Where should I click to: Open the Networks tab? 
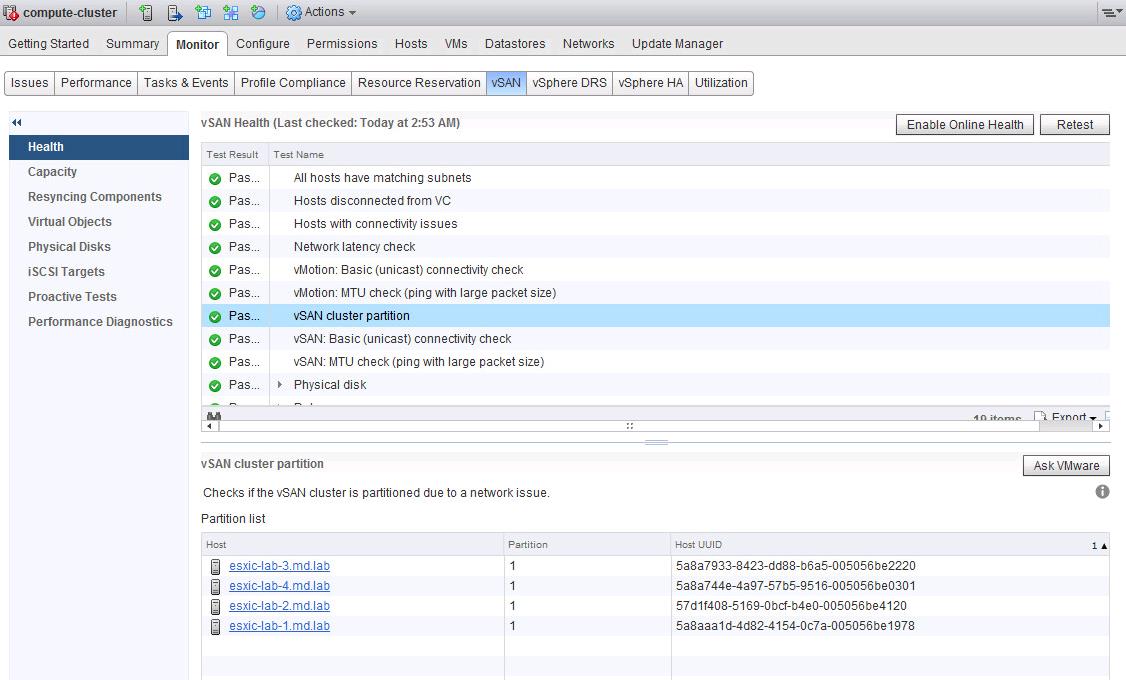[x=588, y=44]
